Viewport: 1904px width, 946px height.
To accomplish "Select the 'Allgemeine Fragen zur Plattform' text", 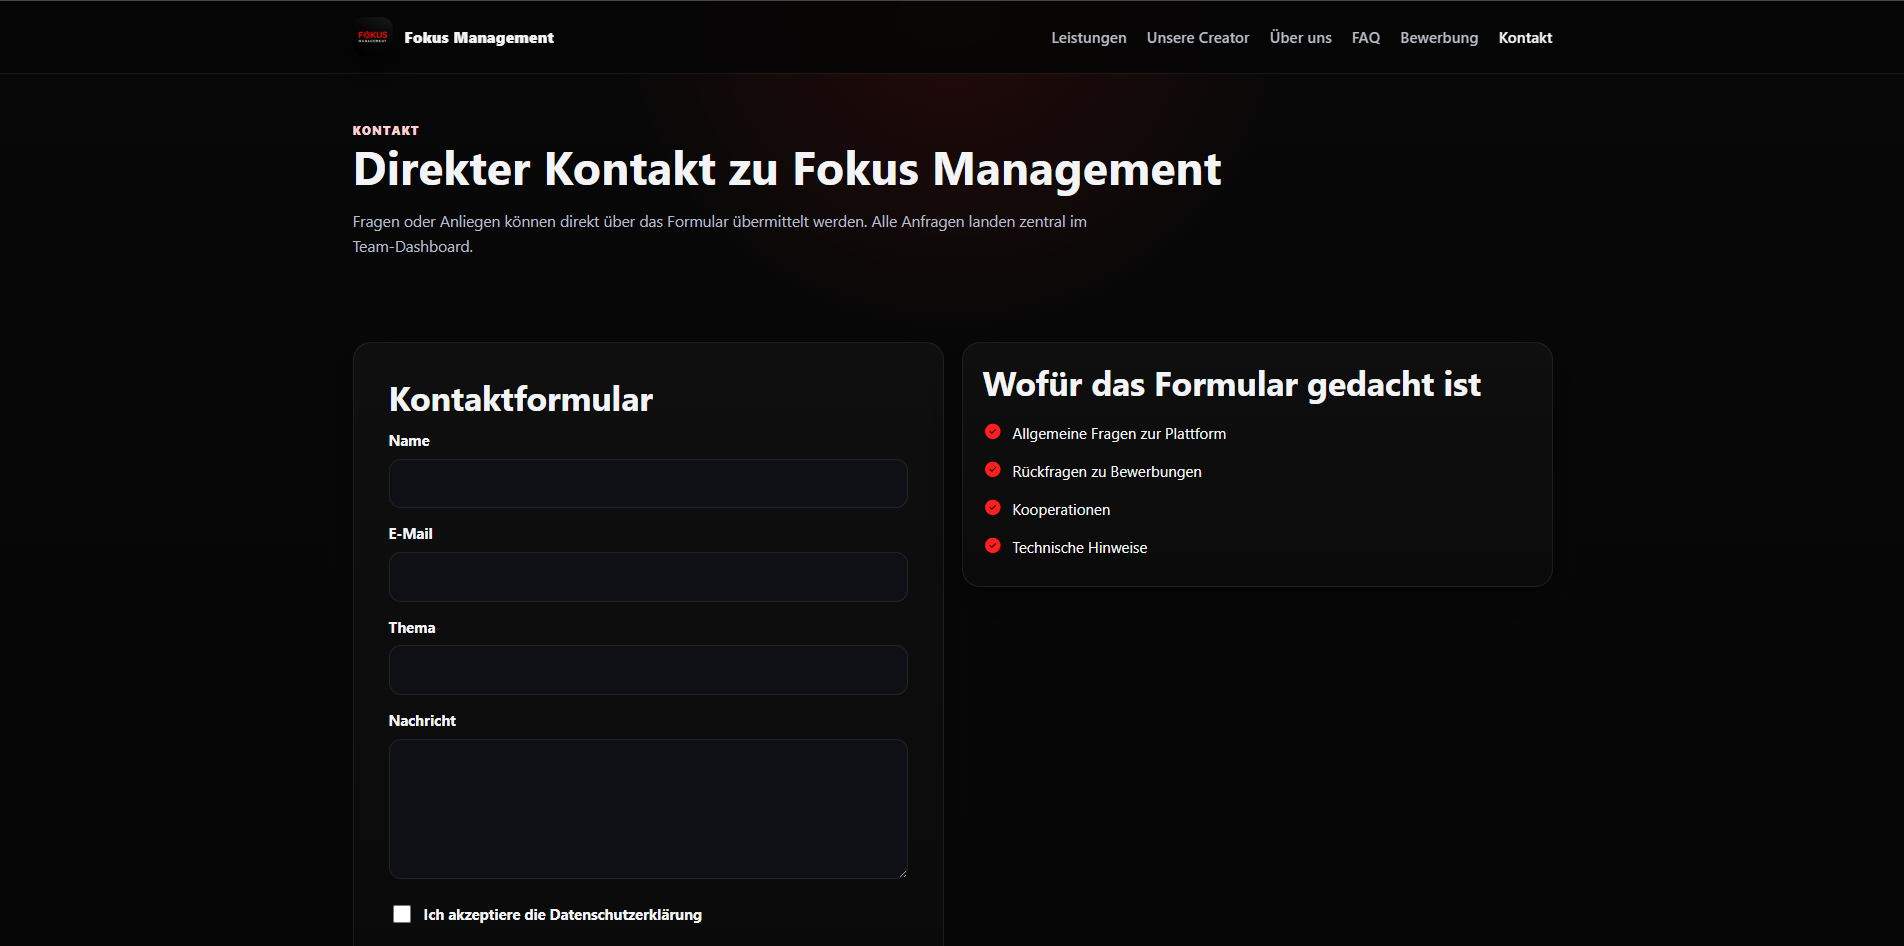I will [1119, 434].
